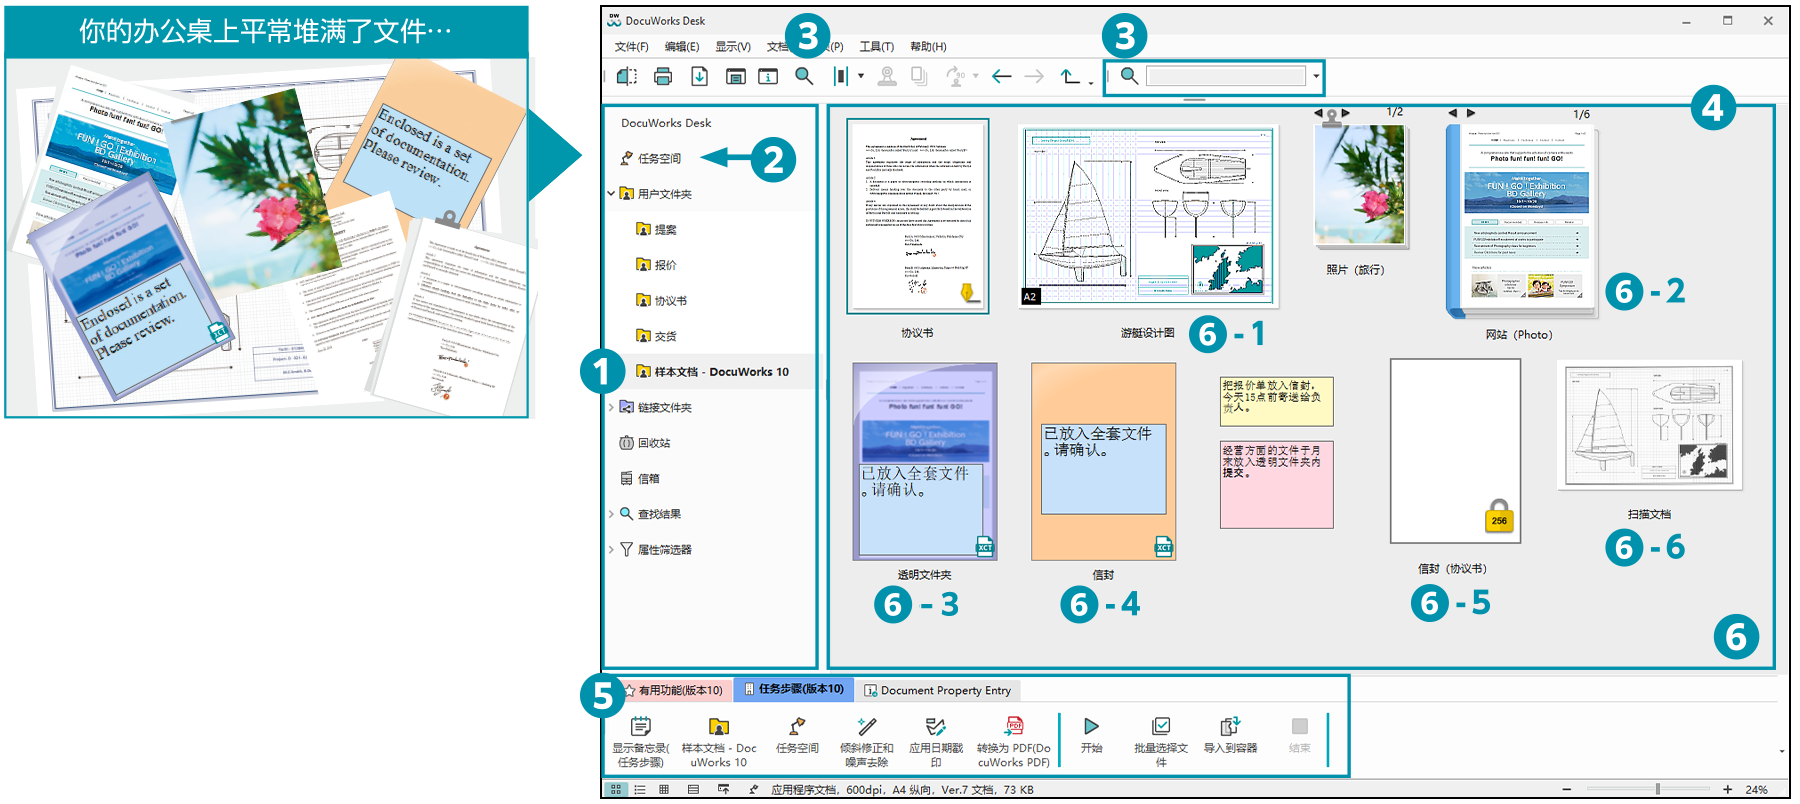Expand the 链接文件夹 tree node

(x=611, y=407)
